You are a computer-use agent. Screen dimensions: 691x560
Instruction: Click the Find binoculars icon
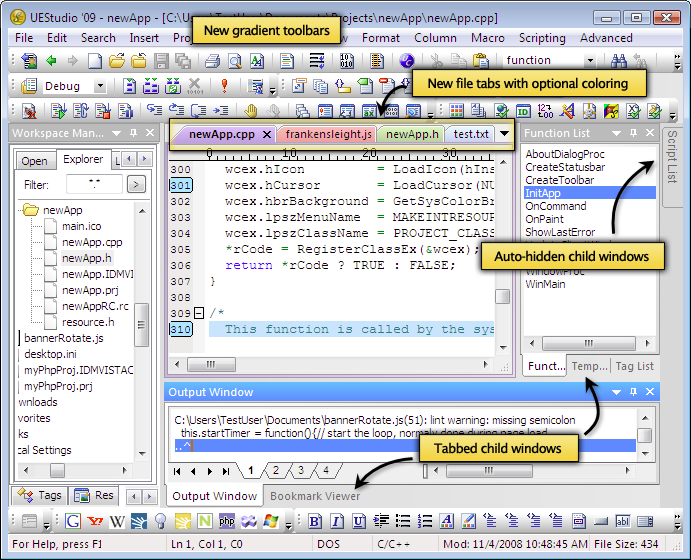[x=619, y=60]
